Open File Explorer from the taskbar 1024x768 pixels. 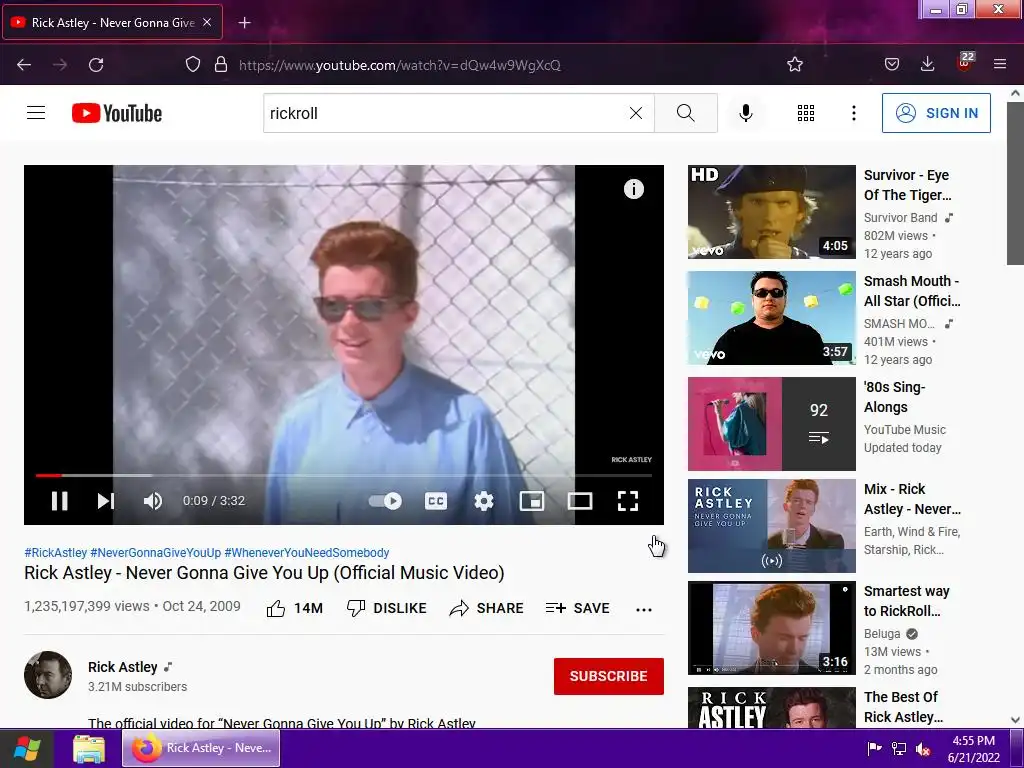click(89, 748)
